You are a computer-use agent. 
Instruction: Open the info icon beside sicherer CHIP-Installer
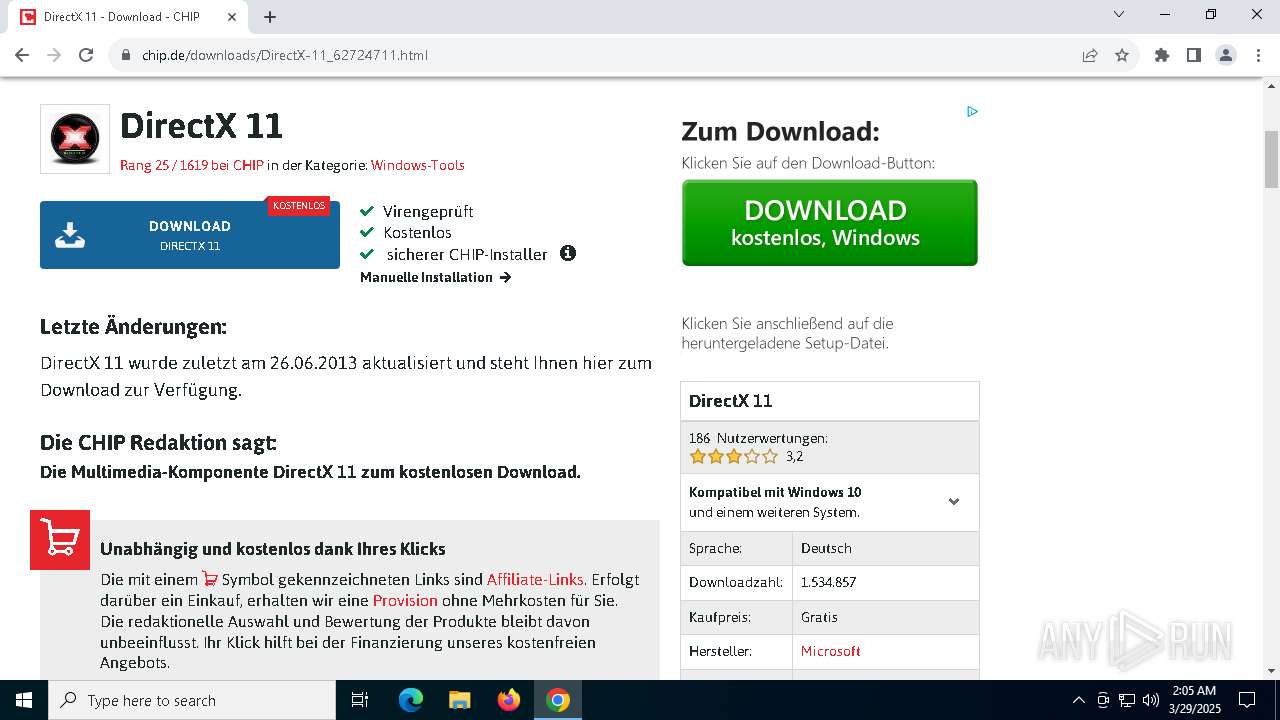568,253
